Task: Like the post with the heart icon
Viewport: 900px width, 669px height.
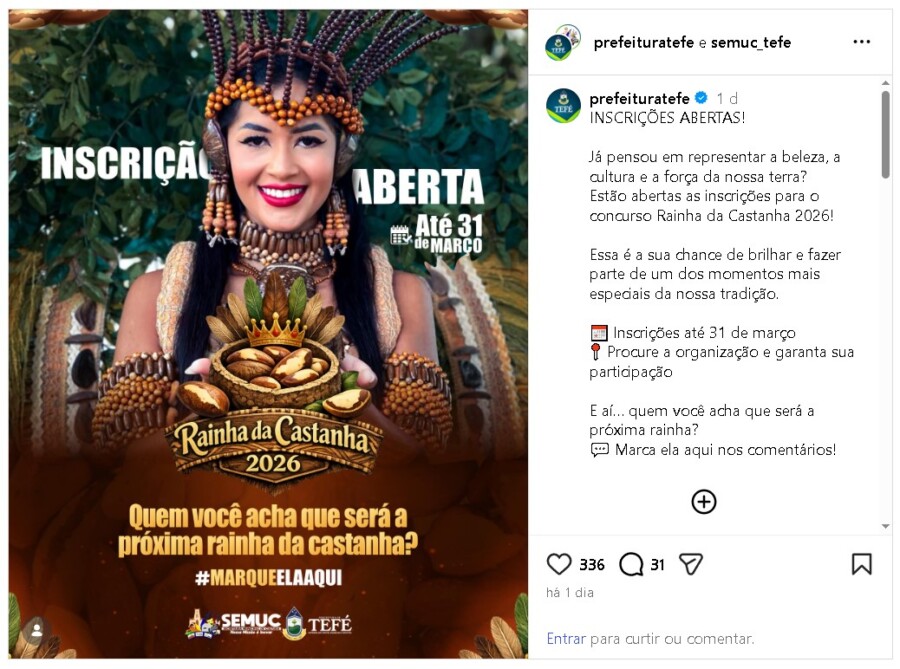Action: [x=558, y=564]
